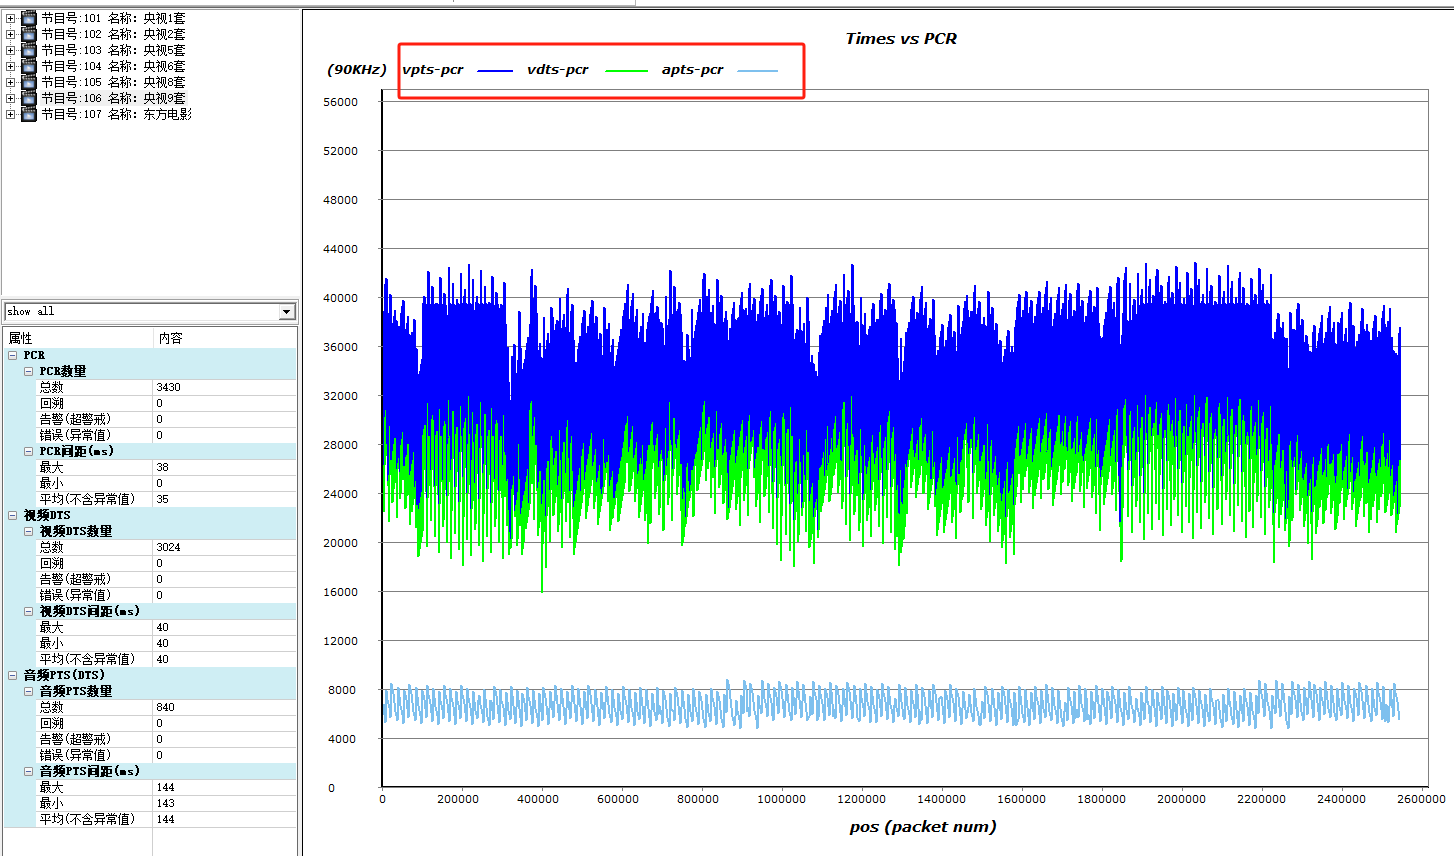Screen dimensions: 1454x856
Task: Collapse the PCR间距(ms) subgroup
Action: (x=29, y=451)
